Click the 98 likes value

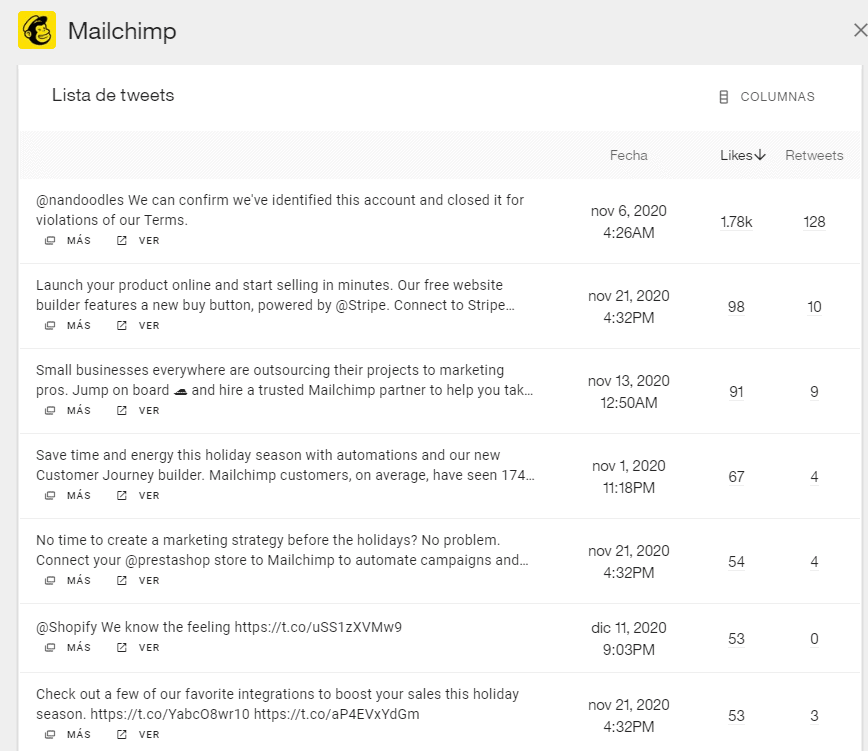point(736,307)
